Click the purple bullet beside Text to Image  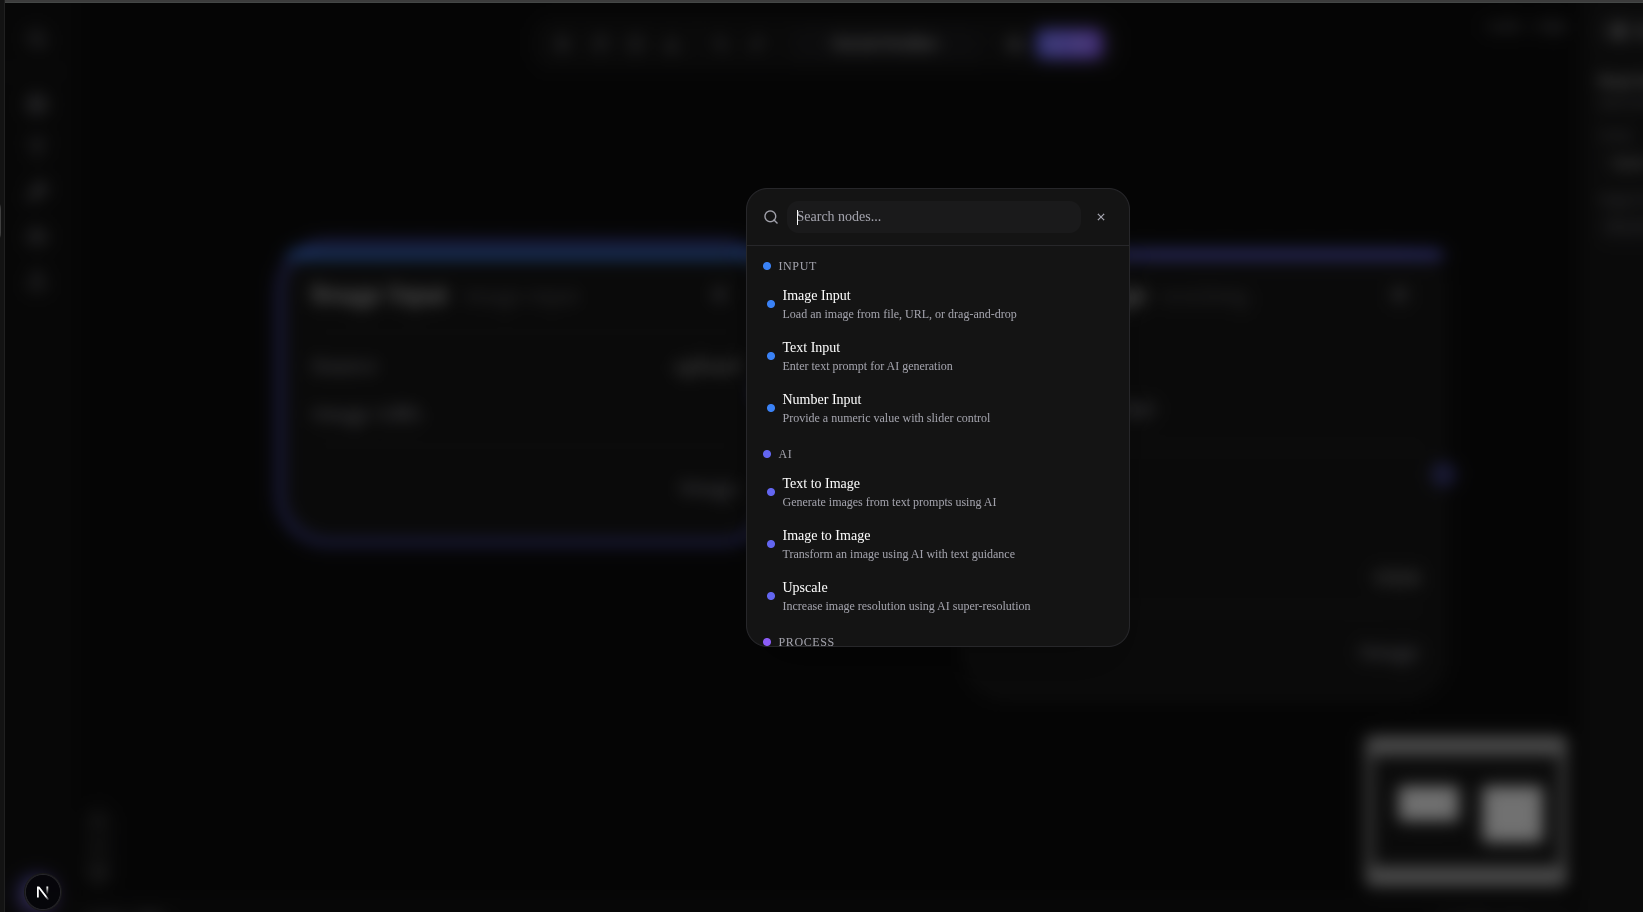(x=771, y=492)
